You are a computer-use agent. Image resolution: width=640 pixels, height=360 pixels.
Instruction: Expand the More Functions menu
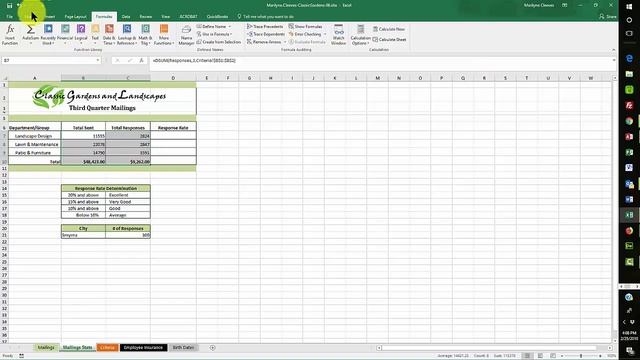click(164, 35)
